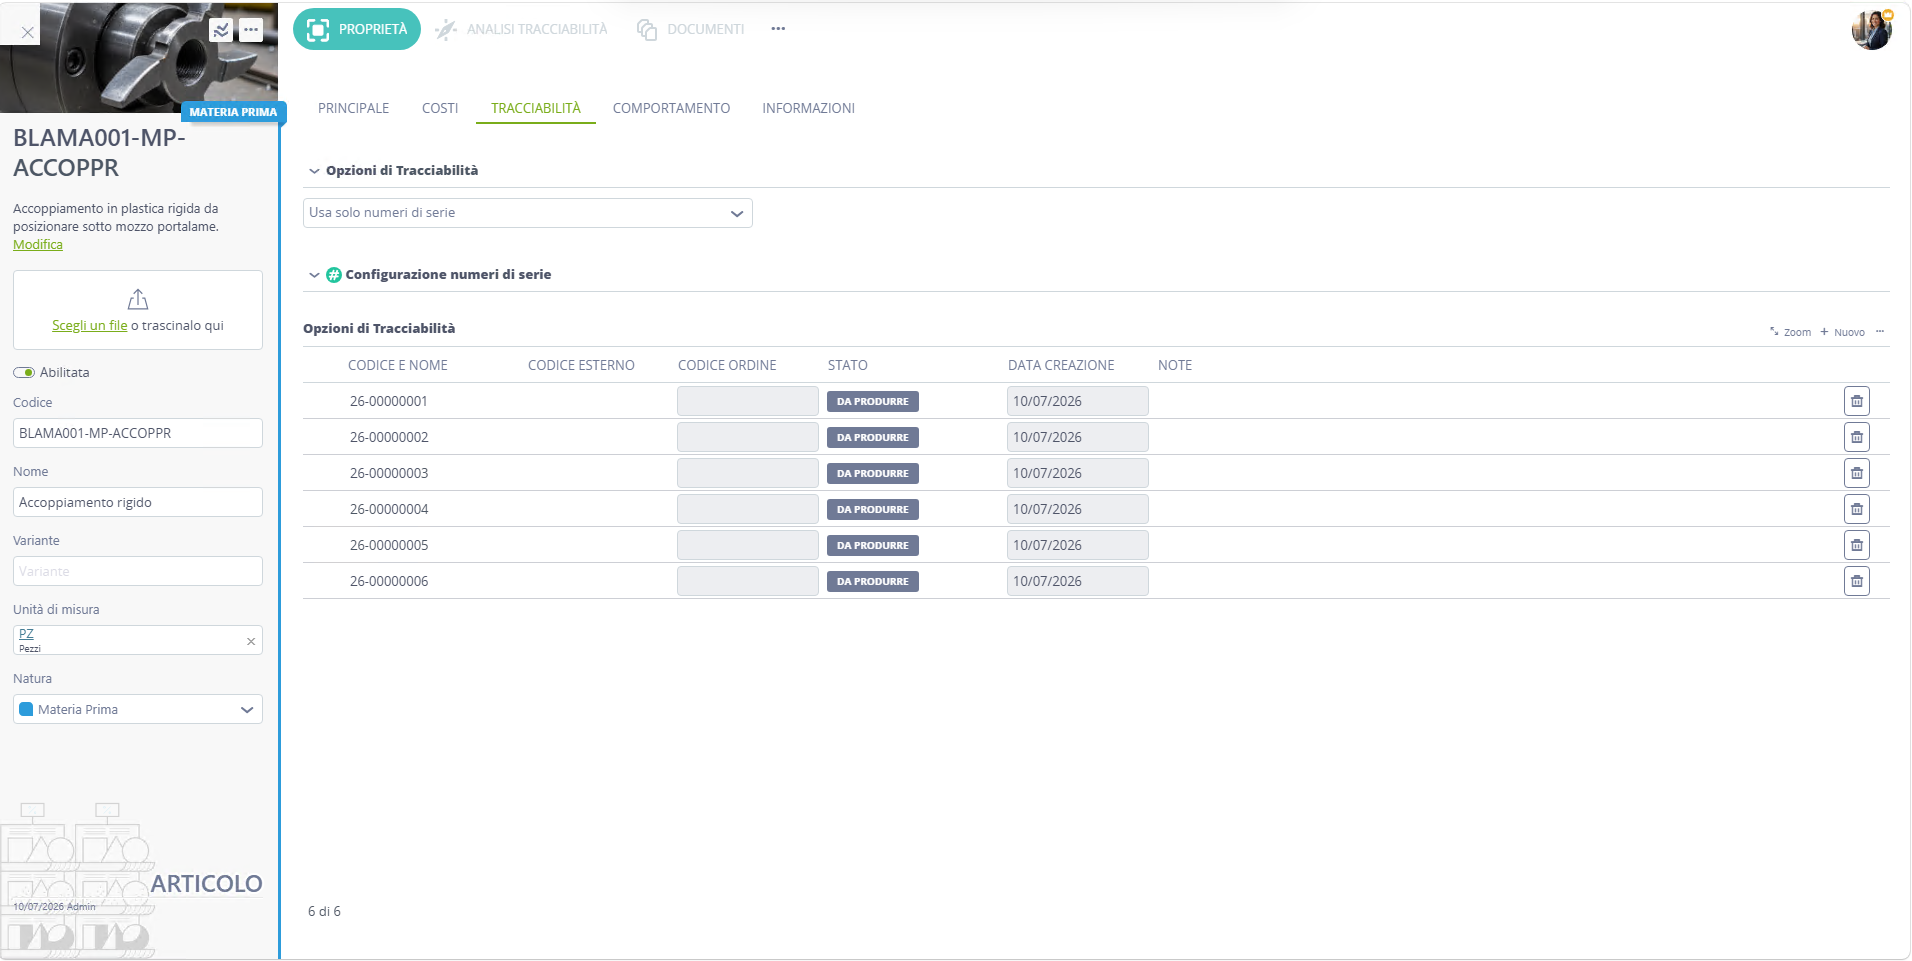Sort by STATO column header
The image size is (1912, 961).
point(848,365)
